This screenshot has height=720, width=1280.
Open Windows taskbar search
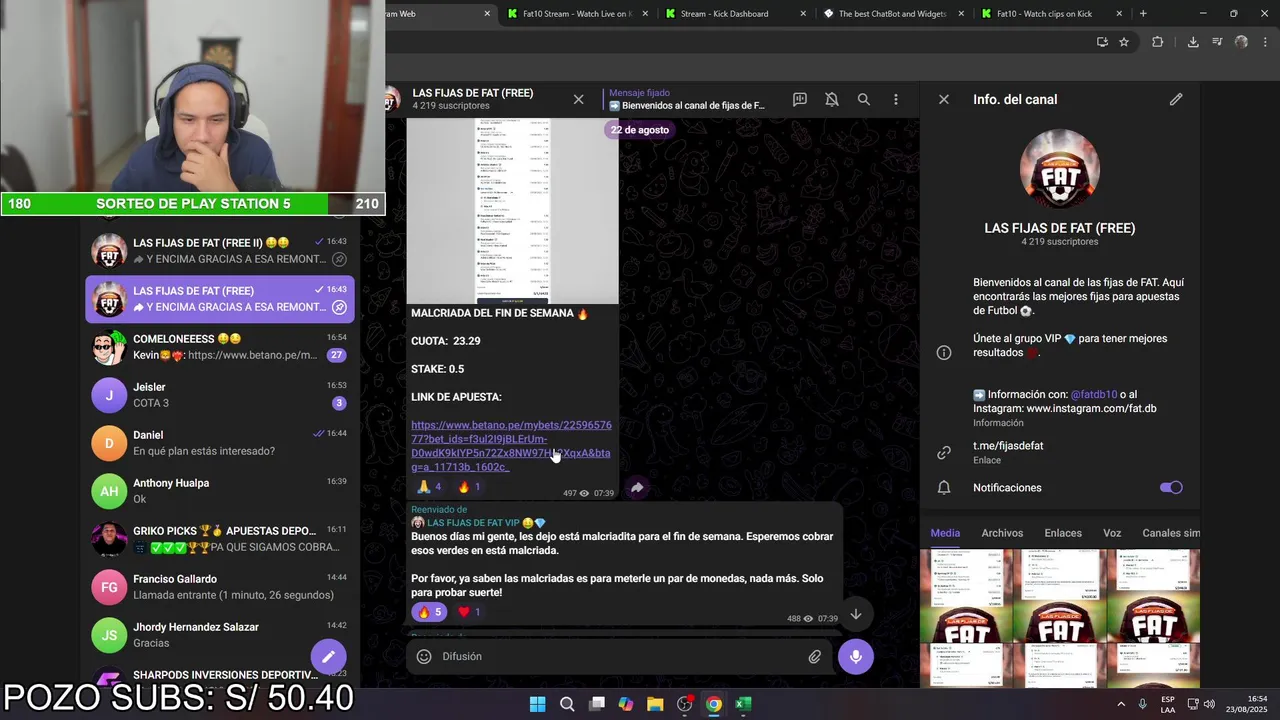coord(567,704)
